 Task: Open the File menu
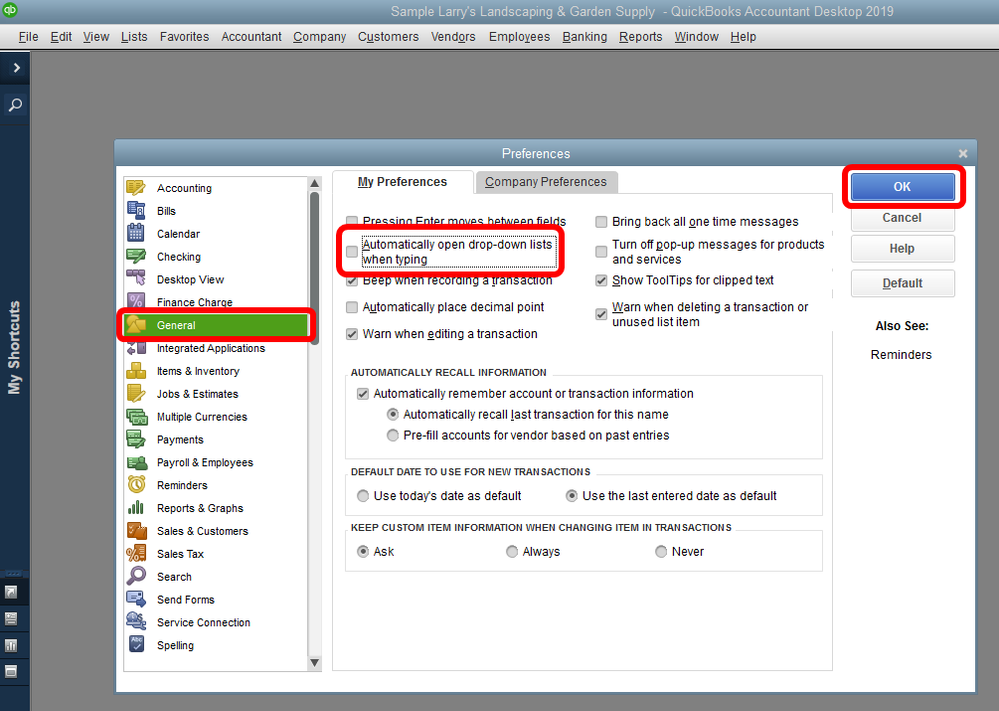pos(28,37)
